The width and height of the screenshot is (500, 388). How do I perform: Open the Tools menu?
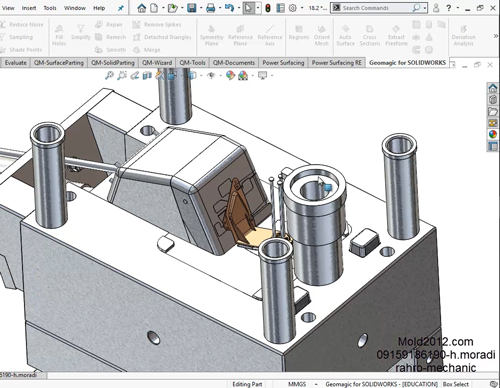click(x=50, y=8)
